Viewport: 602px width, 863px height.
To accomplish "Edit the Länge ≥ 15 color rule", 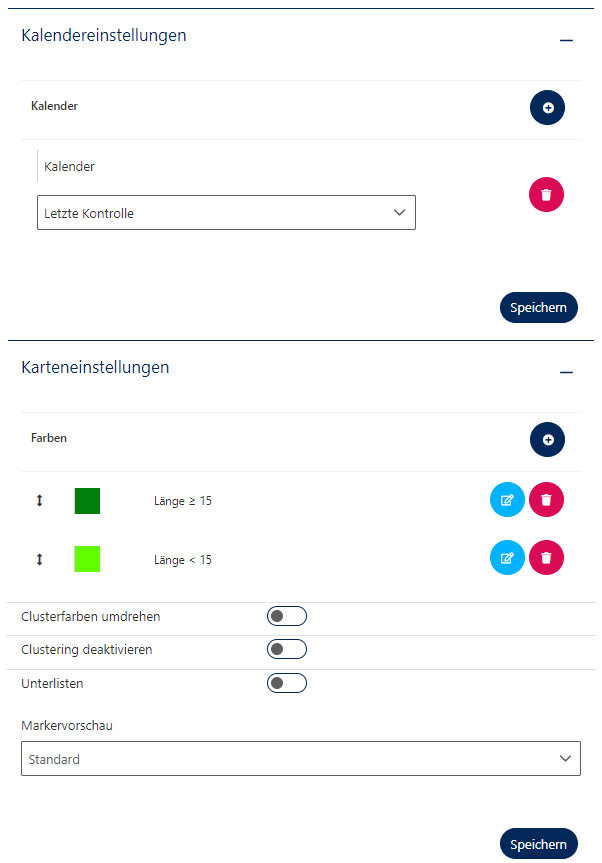I will click(507, 500).
